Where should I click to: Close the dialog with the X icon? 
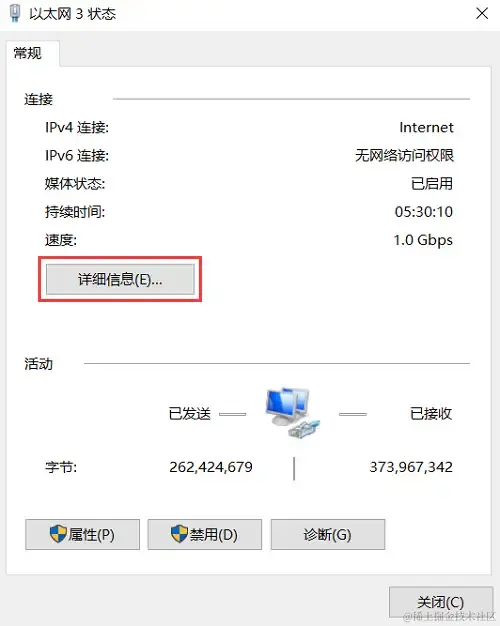click(x=482, y=13)
